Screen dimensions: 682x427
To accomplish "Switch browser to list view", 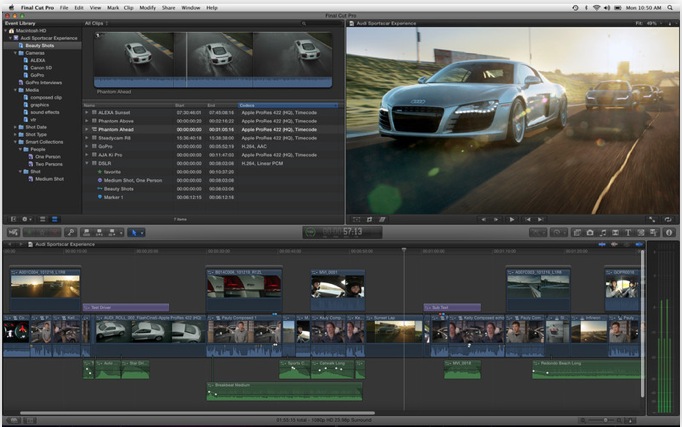I will (54, 219).
